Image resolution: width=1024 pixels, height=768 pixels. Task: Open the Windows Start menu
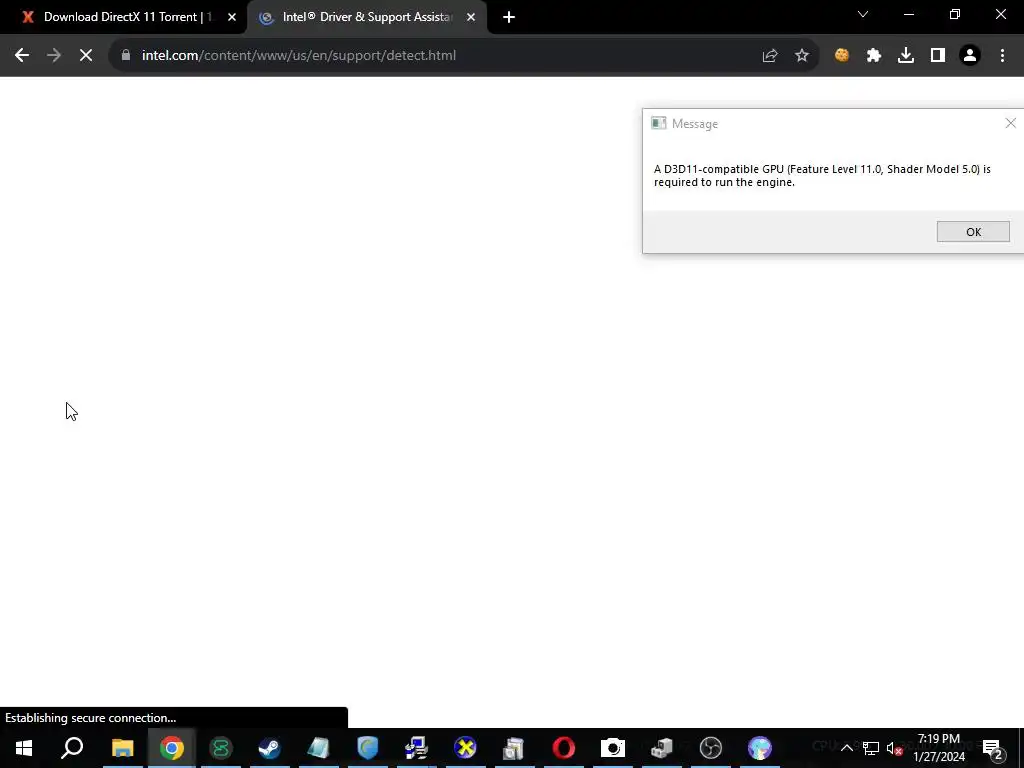point(24,748)
